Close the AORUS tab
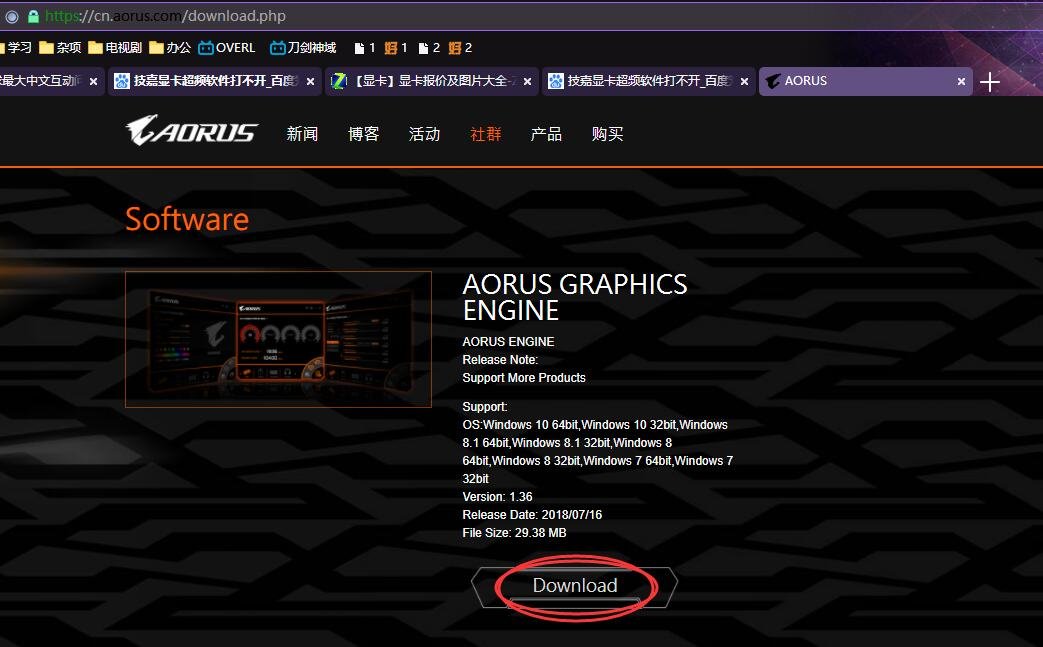The height and width of the screenshot is (647, 1043). point(961,81)
